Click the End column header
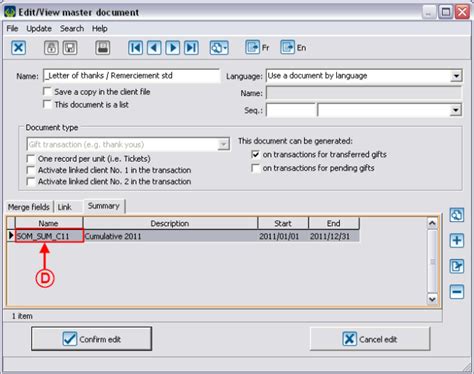The width and height of the screenshot is (474, 374). (334, 223)
